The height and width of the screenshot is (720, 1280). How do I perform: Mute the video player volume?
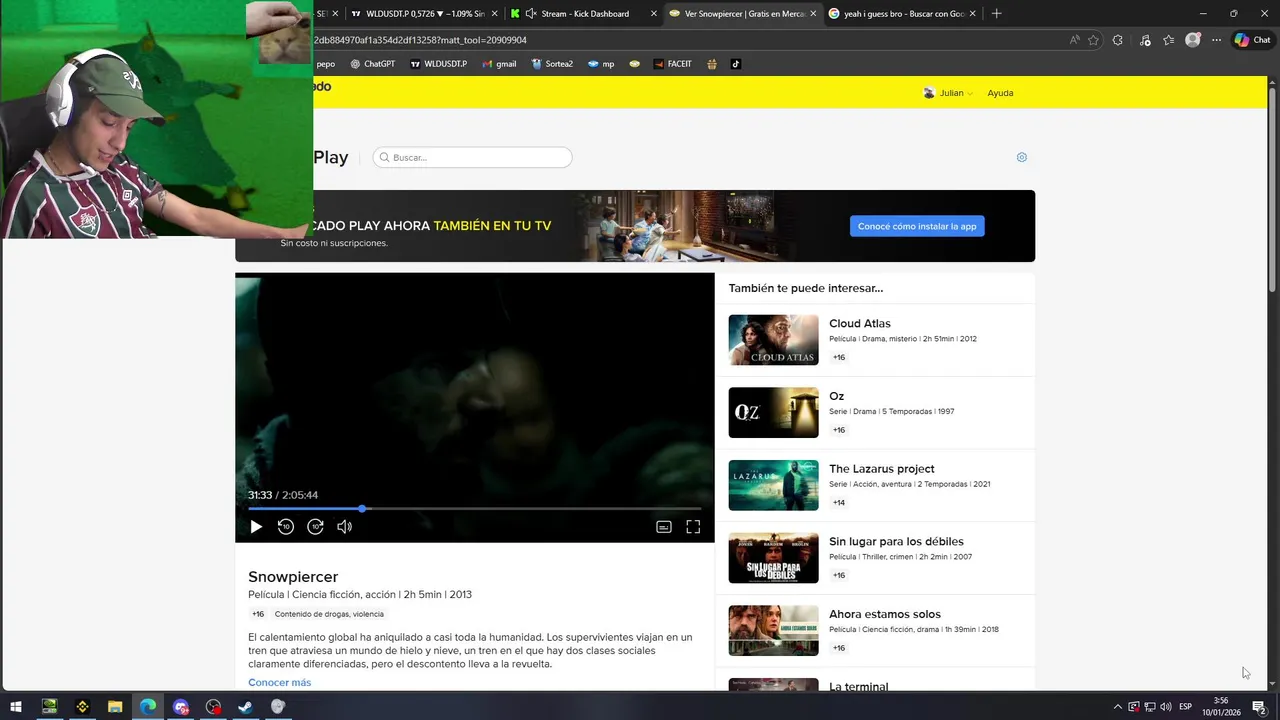(x=345, y=527)
